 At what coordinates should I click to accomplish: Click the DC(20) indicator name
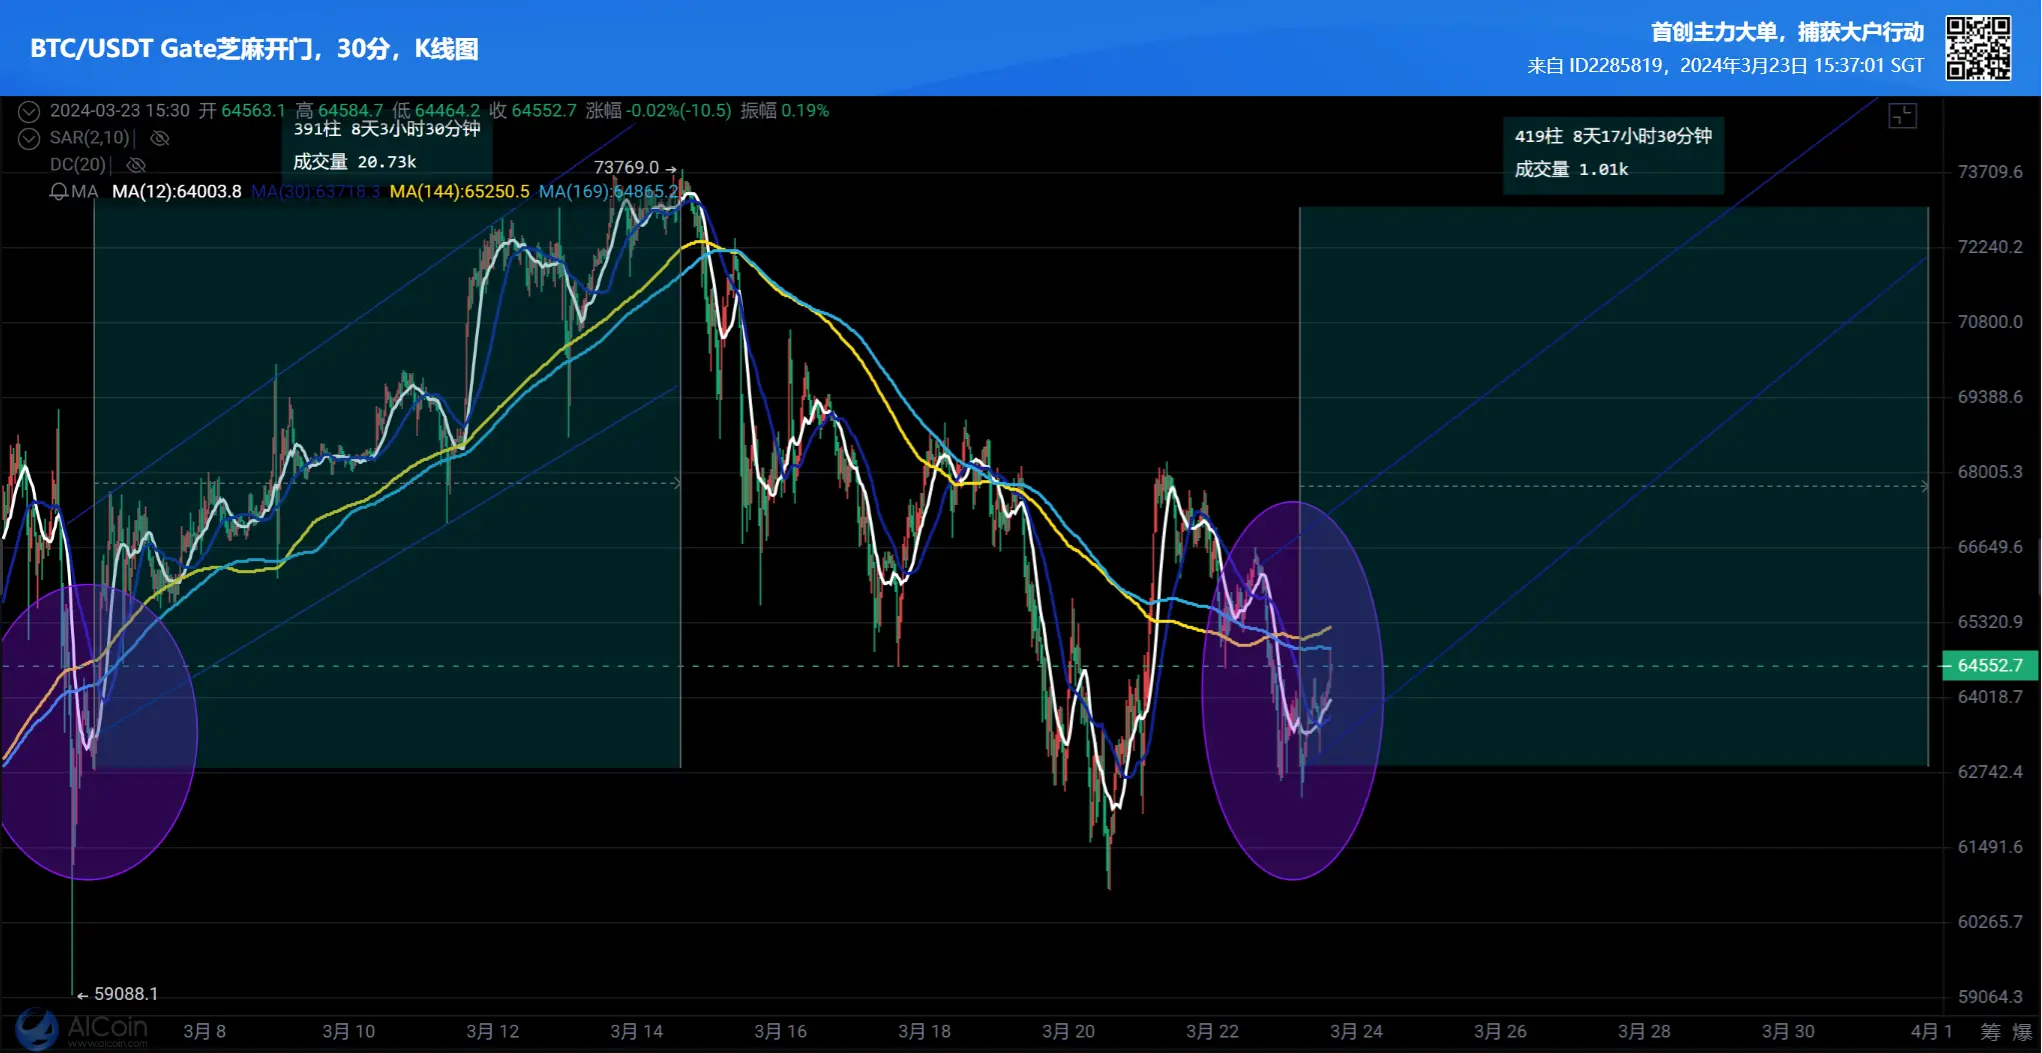78,165
